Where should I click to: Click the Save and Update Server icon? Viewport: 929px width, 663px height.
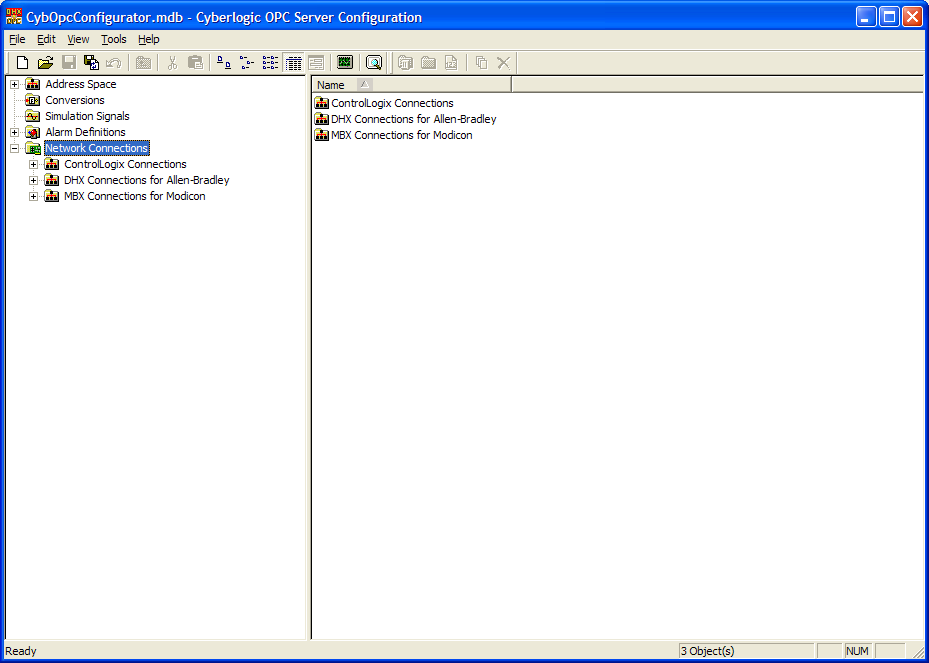coord(91,62)
